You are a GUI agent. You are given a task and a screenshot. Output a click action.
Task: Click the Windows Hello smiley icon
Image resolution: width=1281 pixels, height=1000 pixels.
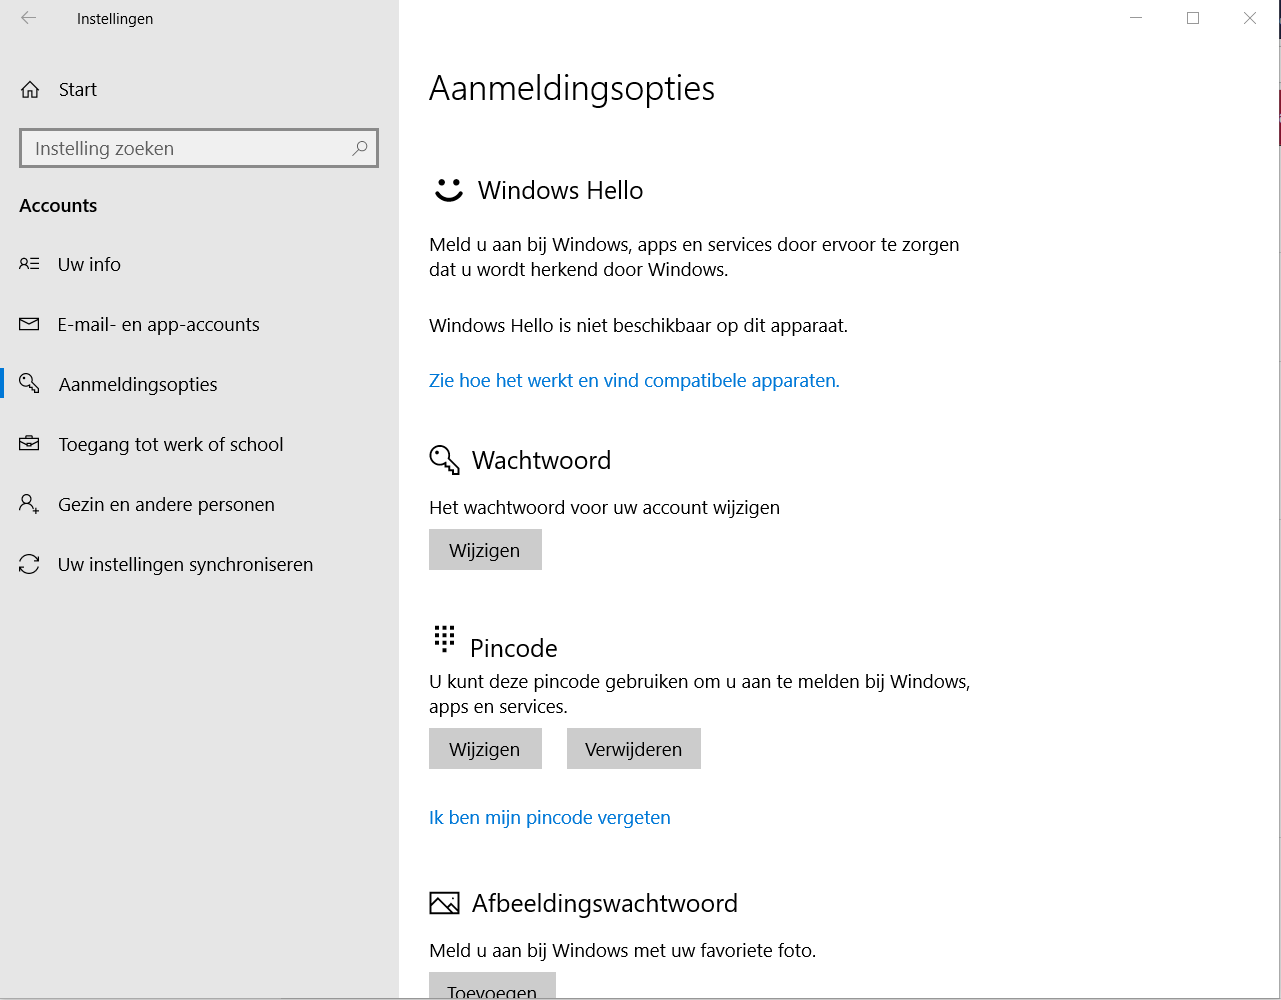pyautogui.click(x=448, y=190)
